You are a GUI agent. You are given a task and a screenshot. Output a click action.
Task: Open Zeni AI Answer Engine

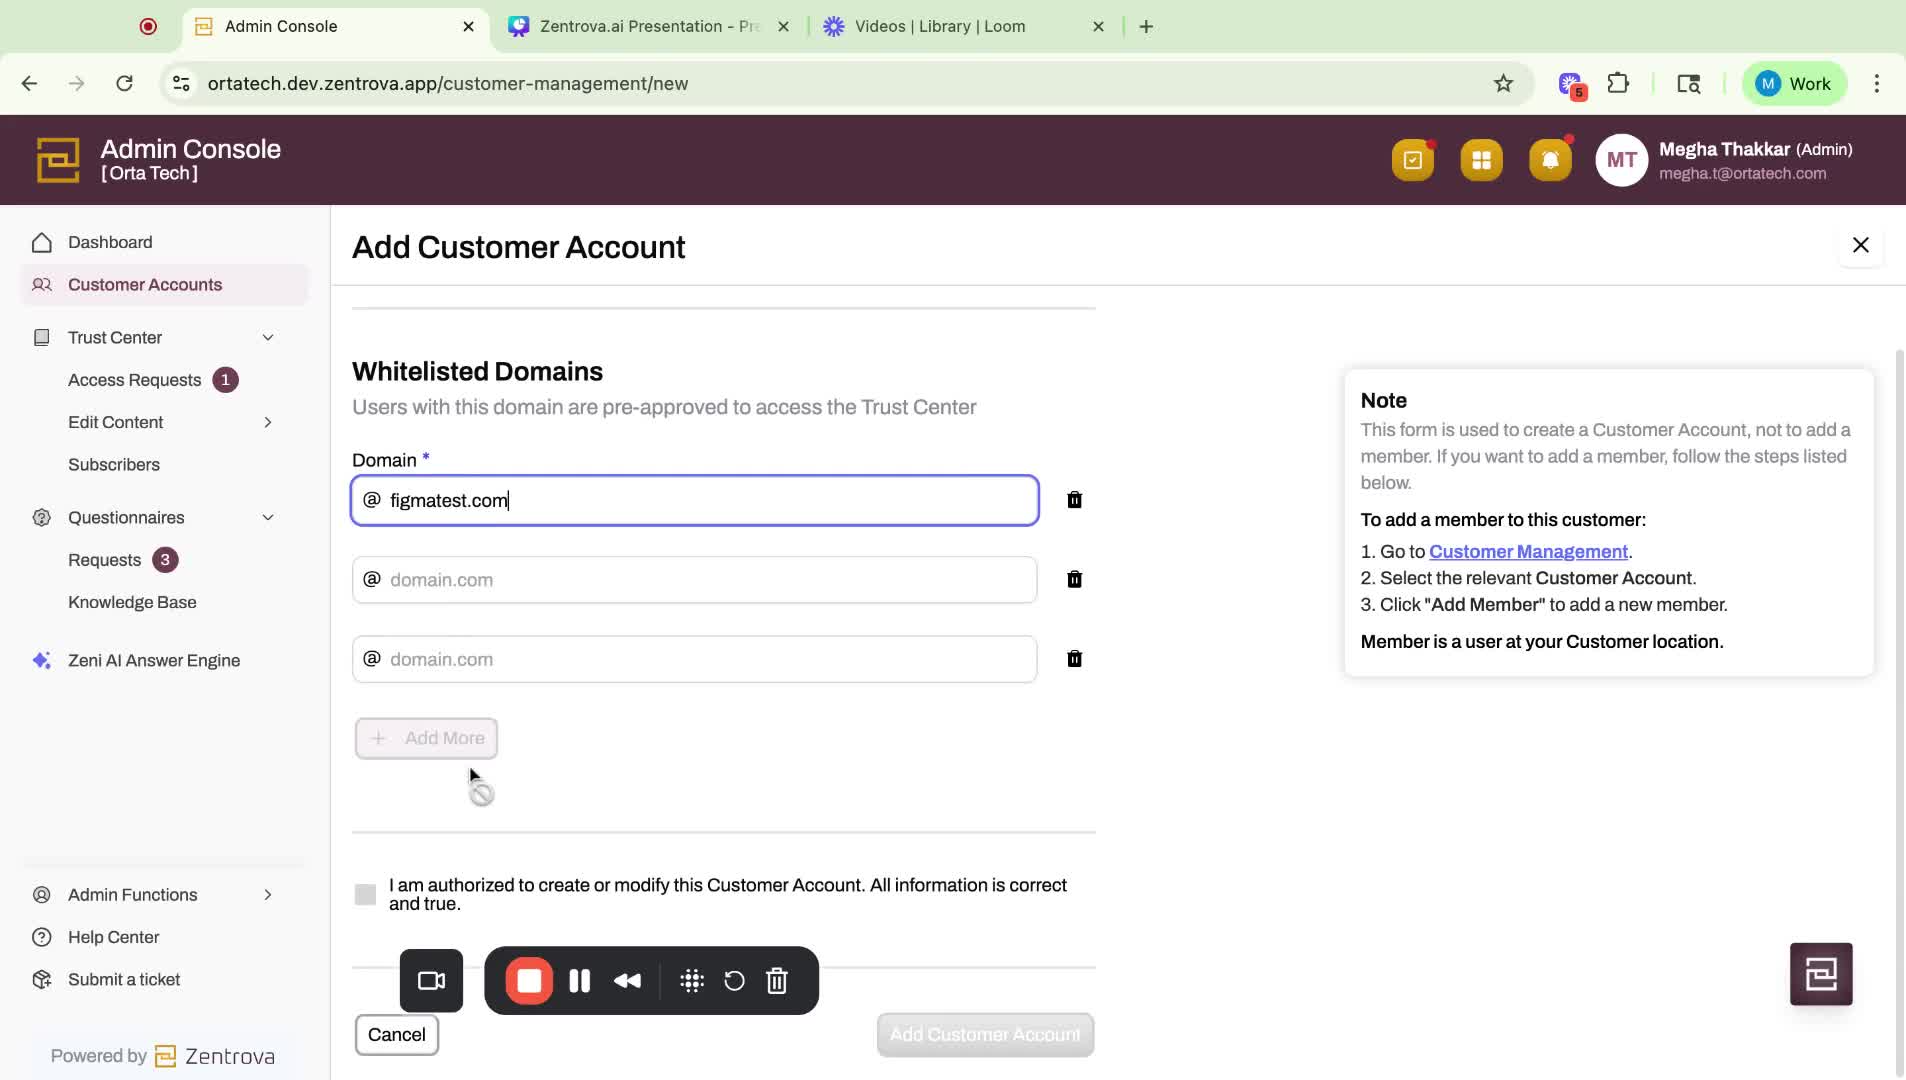[x=154, y=661]
